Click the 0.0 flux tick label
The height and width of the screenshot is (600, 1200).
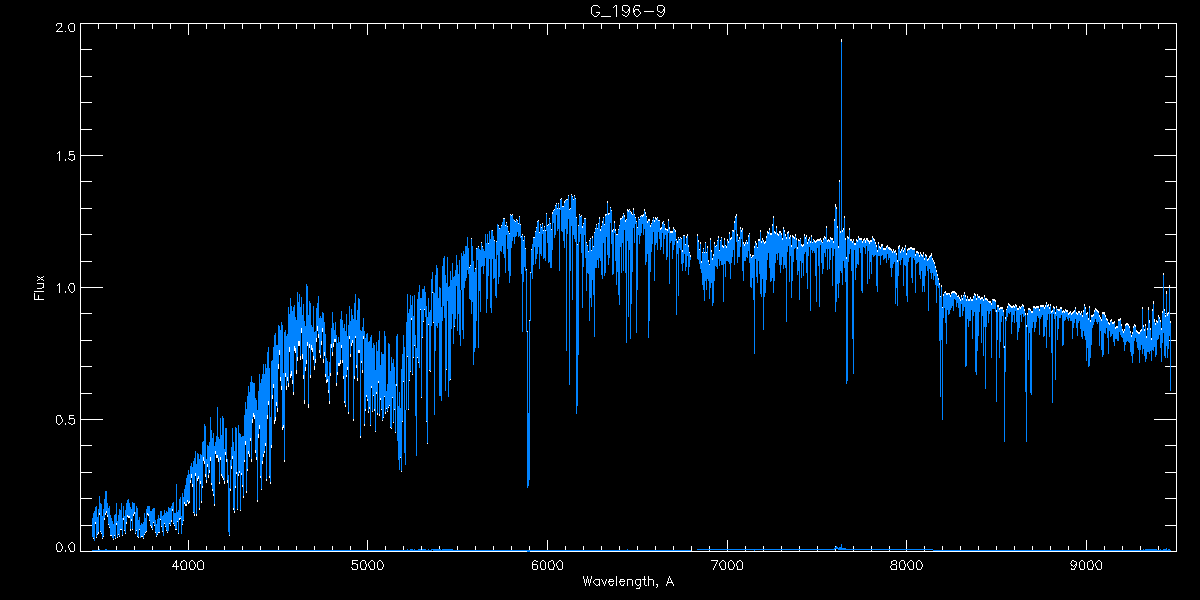tap(65, 548)
